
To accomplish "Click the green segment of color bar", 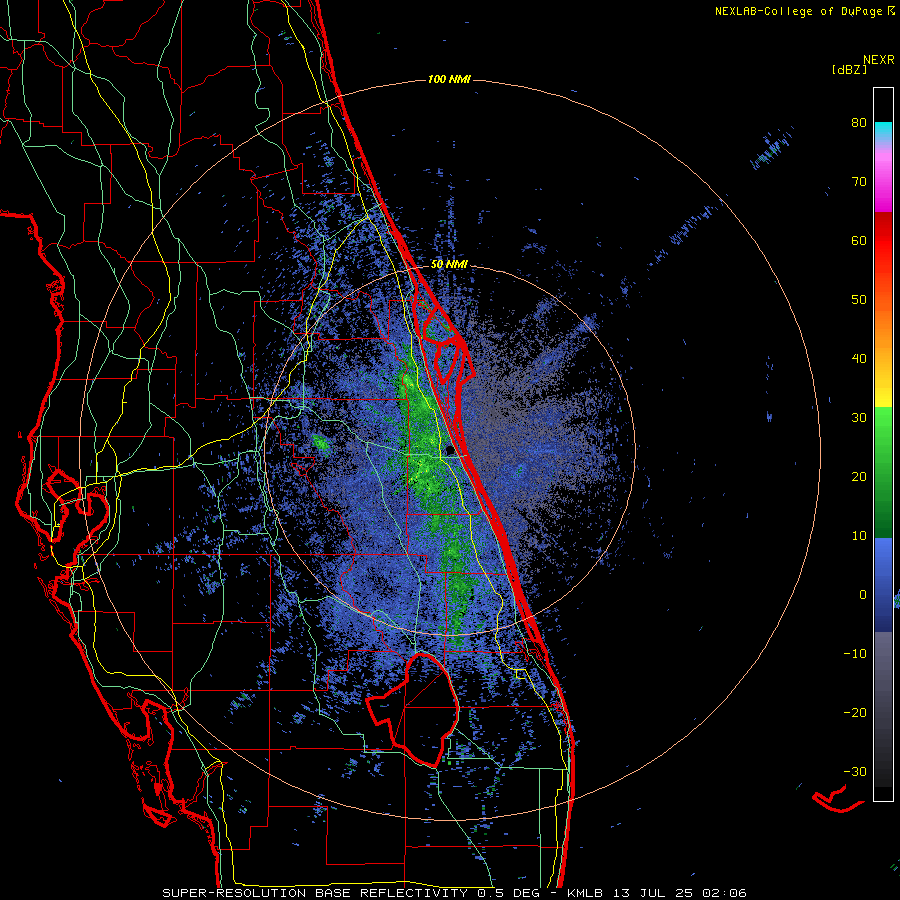I will tap(883, 472).
